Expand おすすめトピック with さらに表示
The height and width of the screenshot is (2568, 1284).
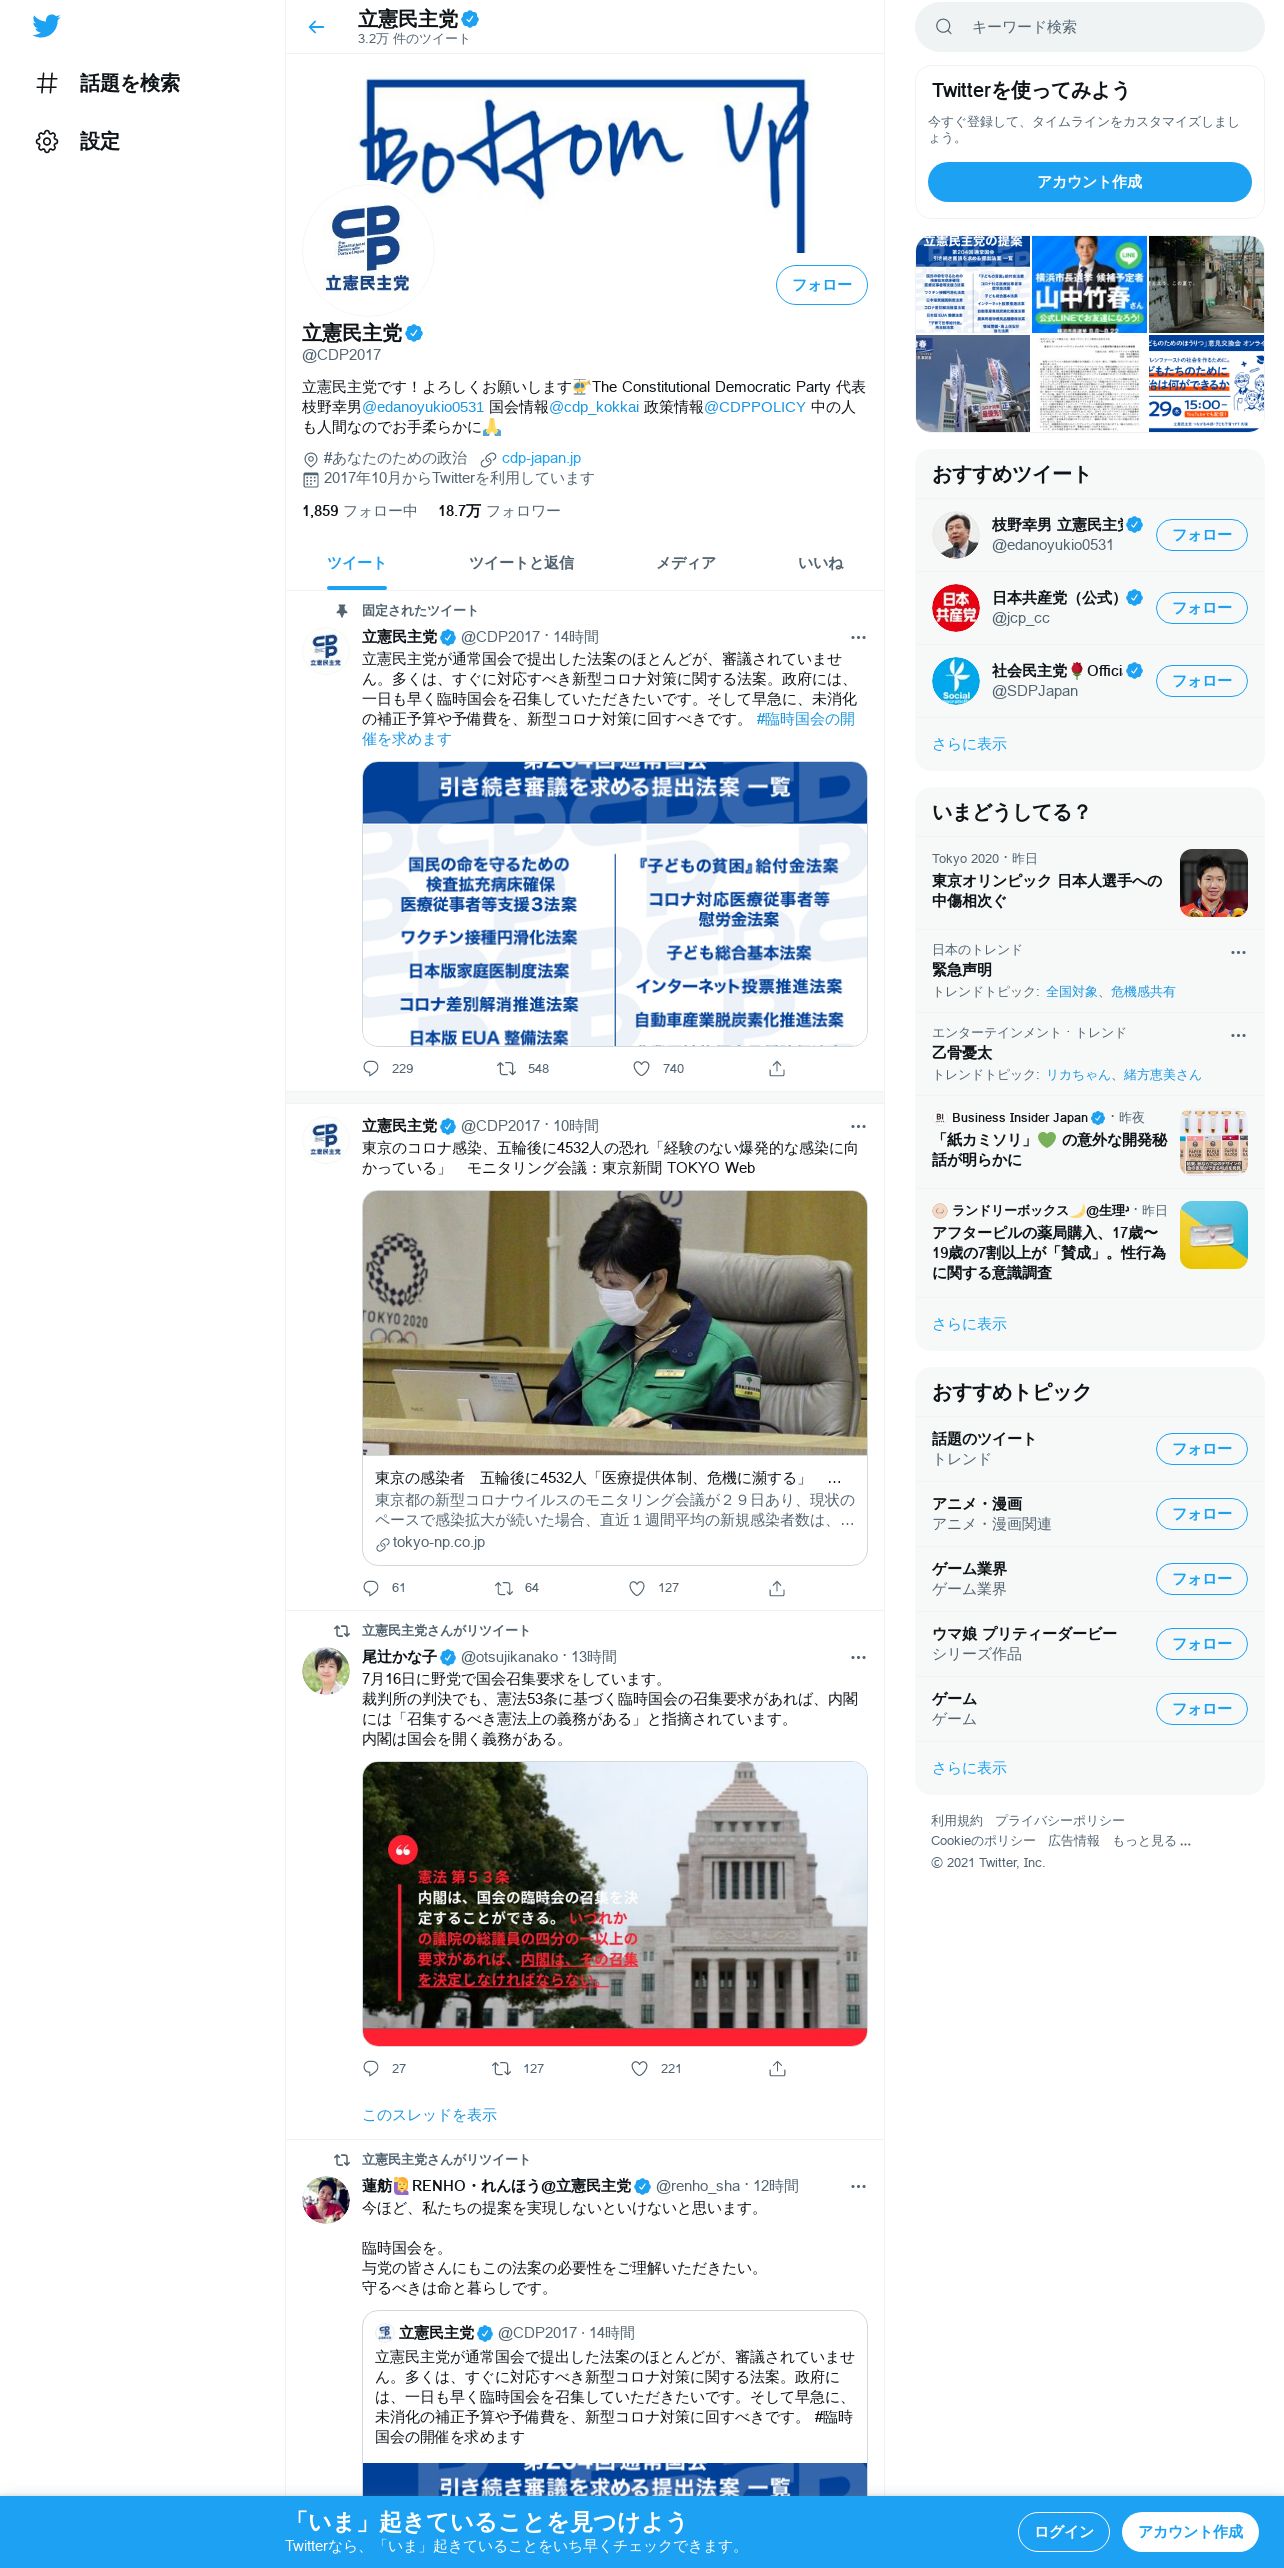[x=969, y=1768]
